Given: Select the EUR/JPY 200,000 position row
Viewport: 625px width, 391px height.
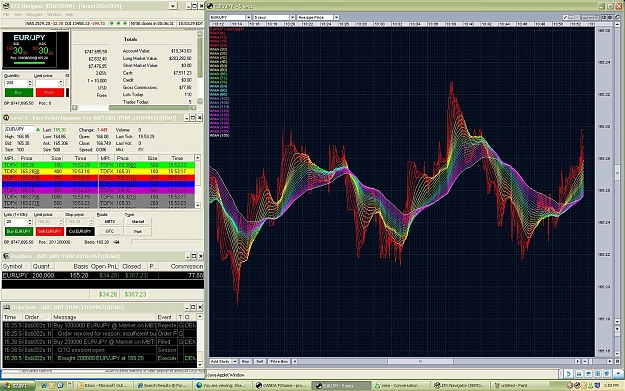Looking at the screenshot, I should (103, 275).
